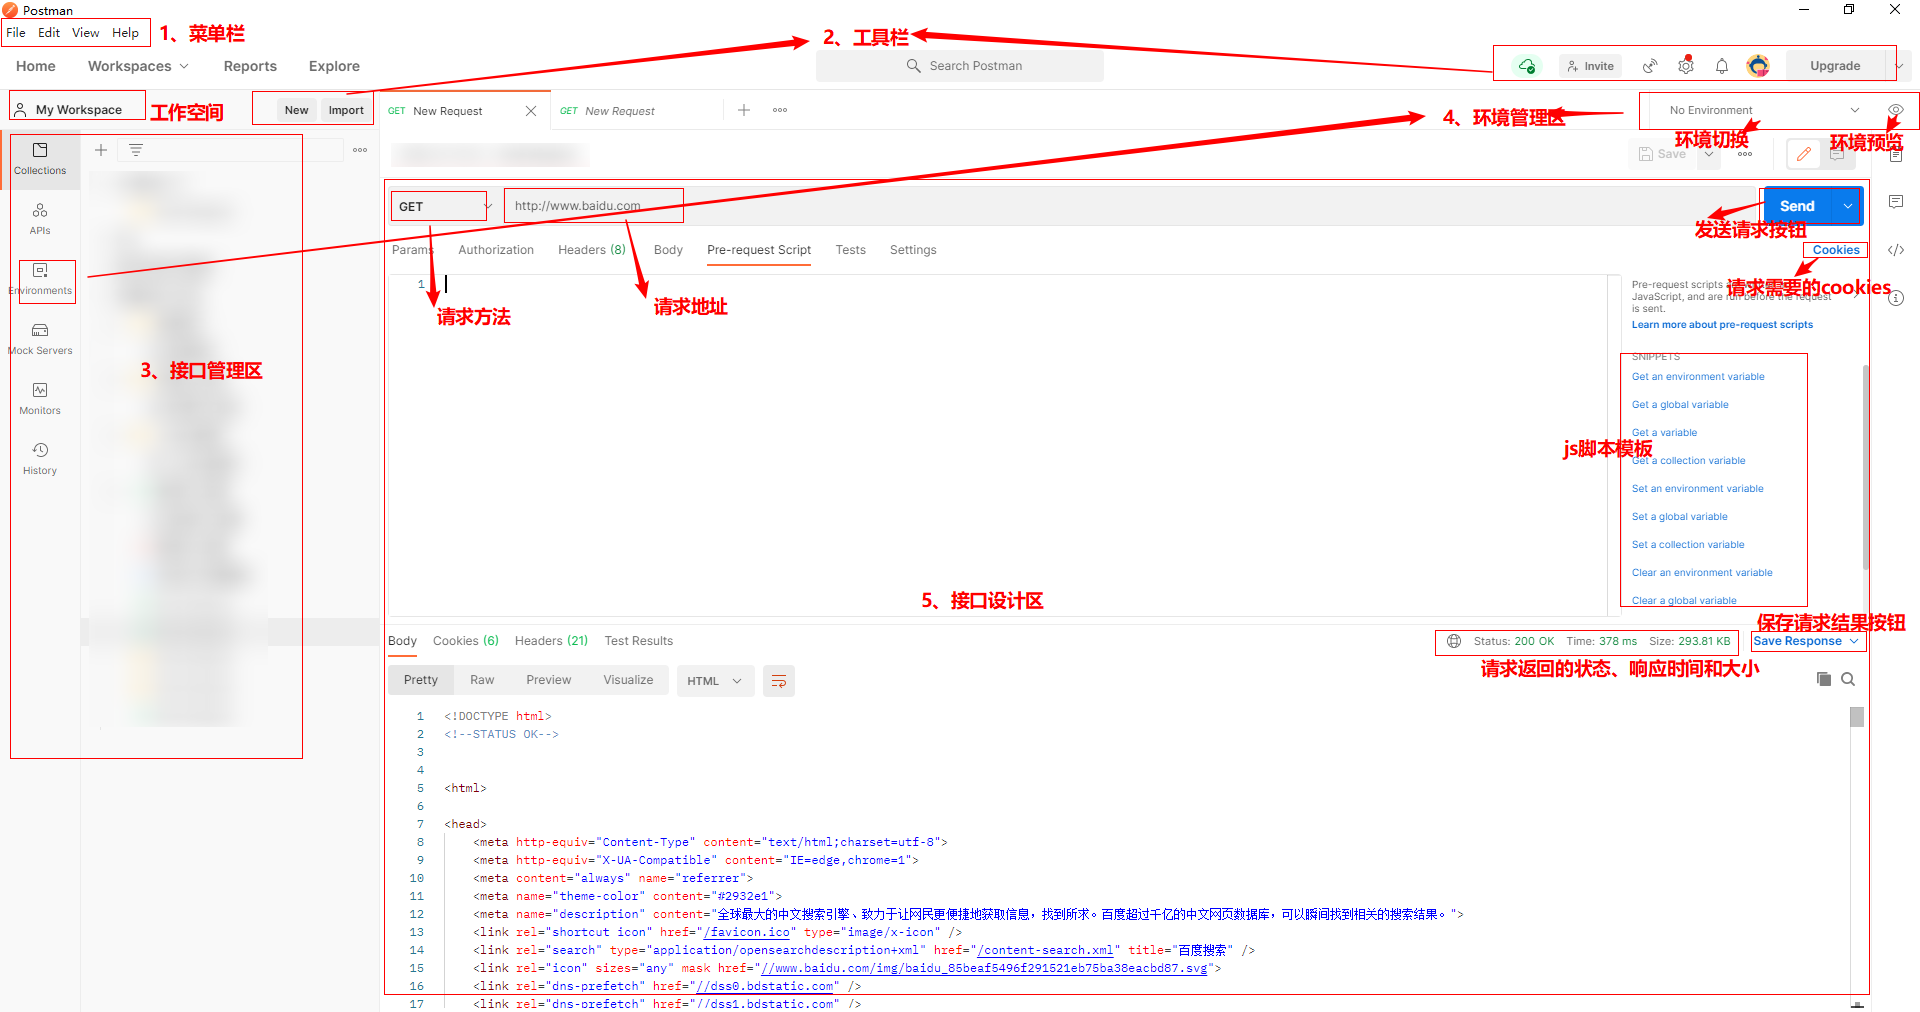1920x1012 pixels.
Task: Expand the Workspaces dropdown
Action: [138, 66]
